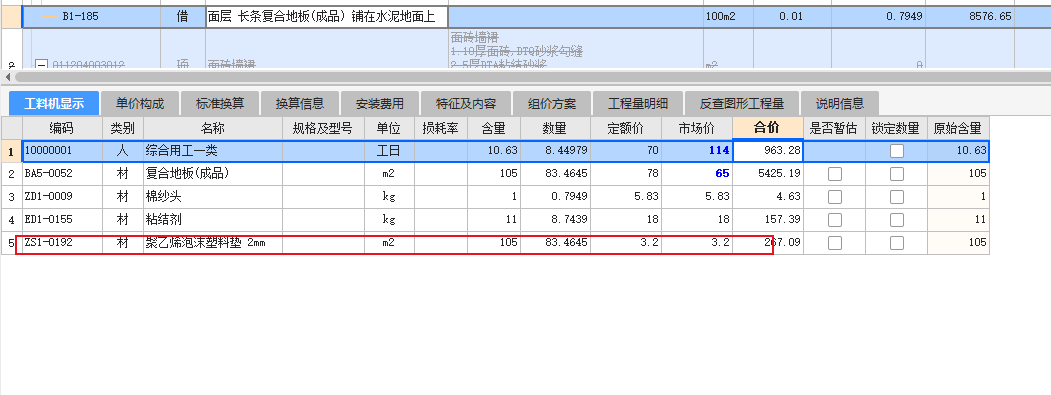Enable 锁定数量 for 棉纱头
The image size is (1051, 395).
tap(897, 197)
